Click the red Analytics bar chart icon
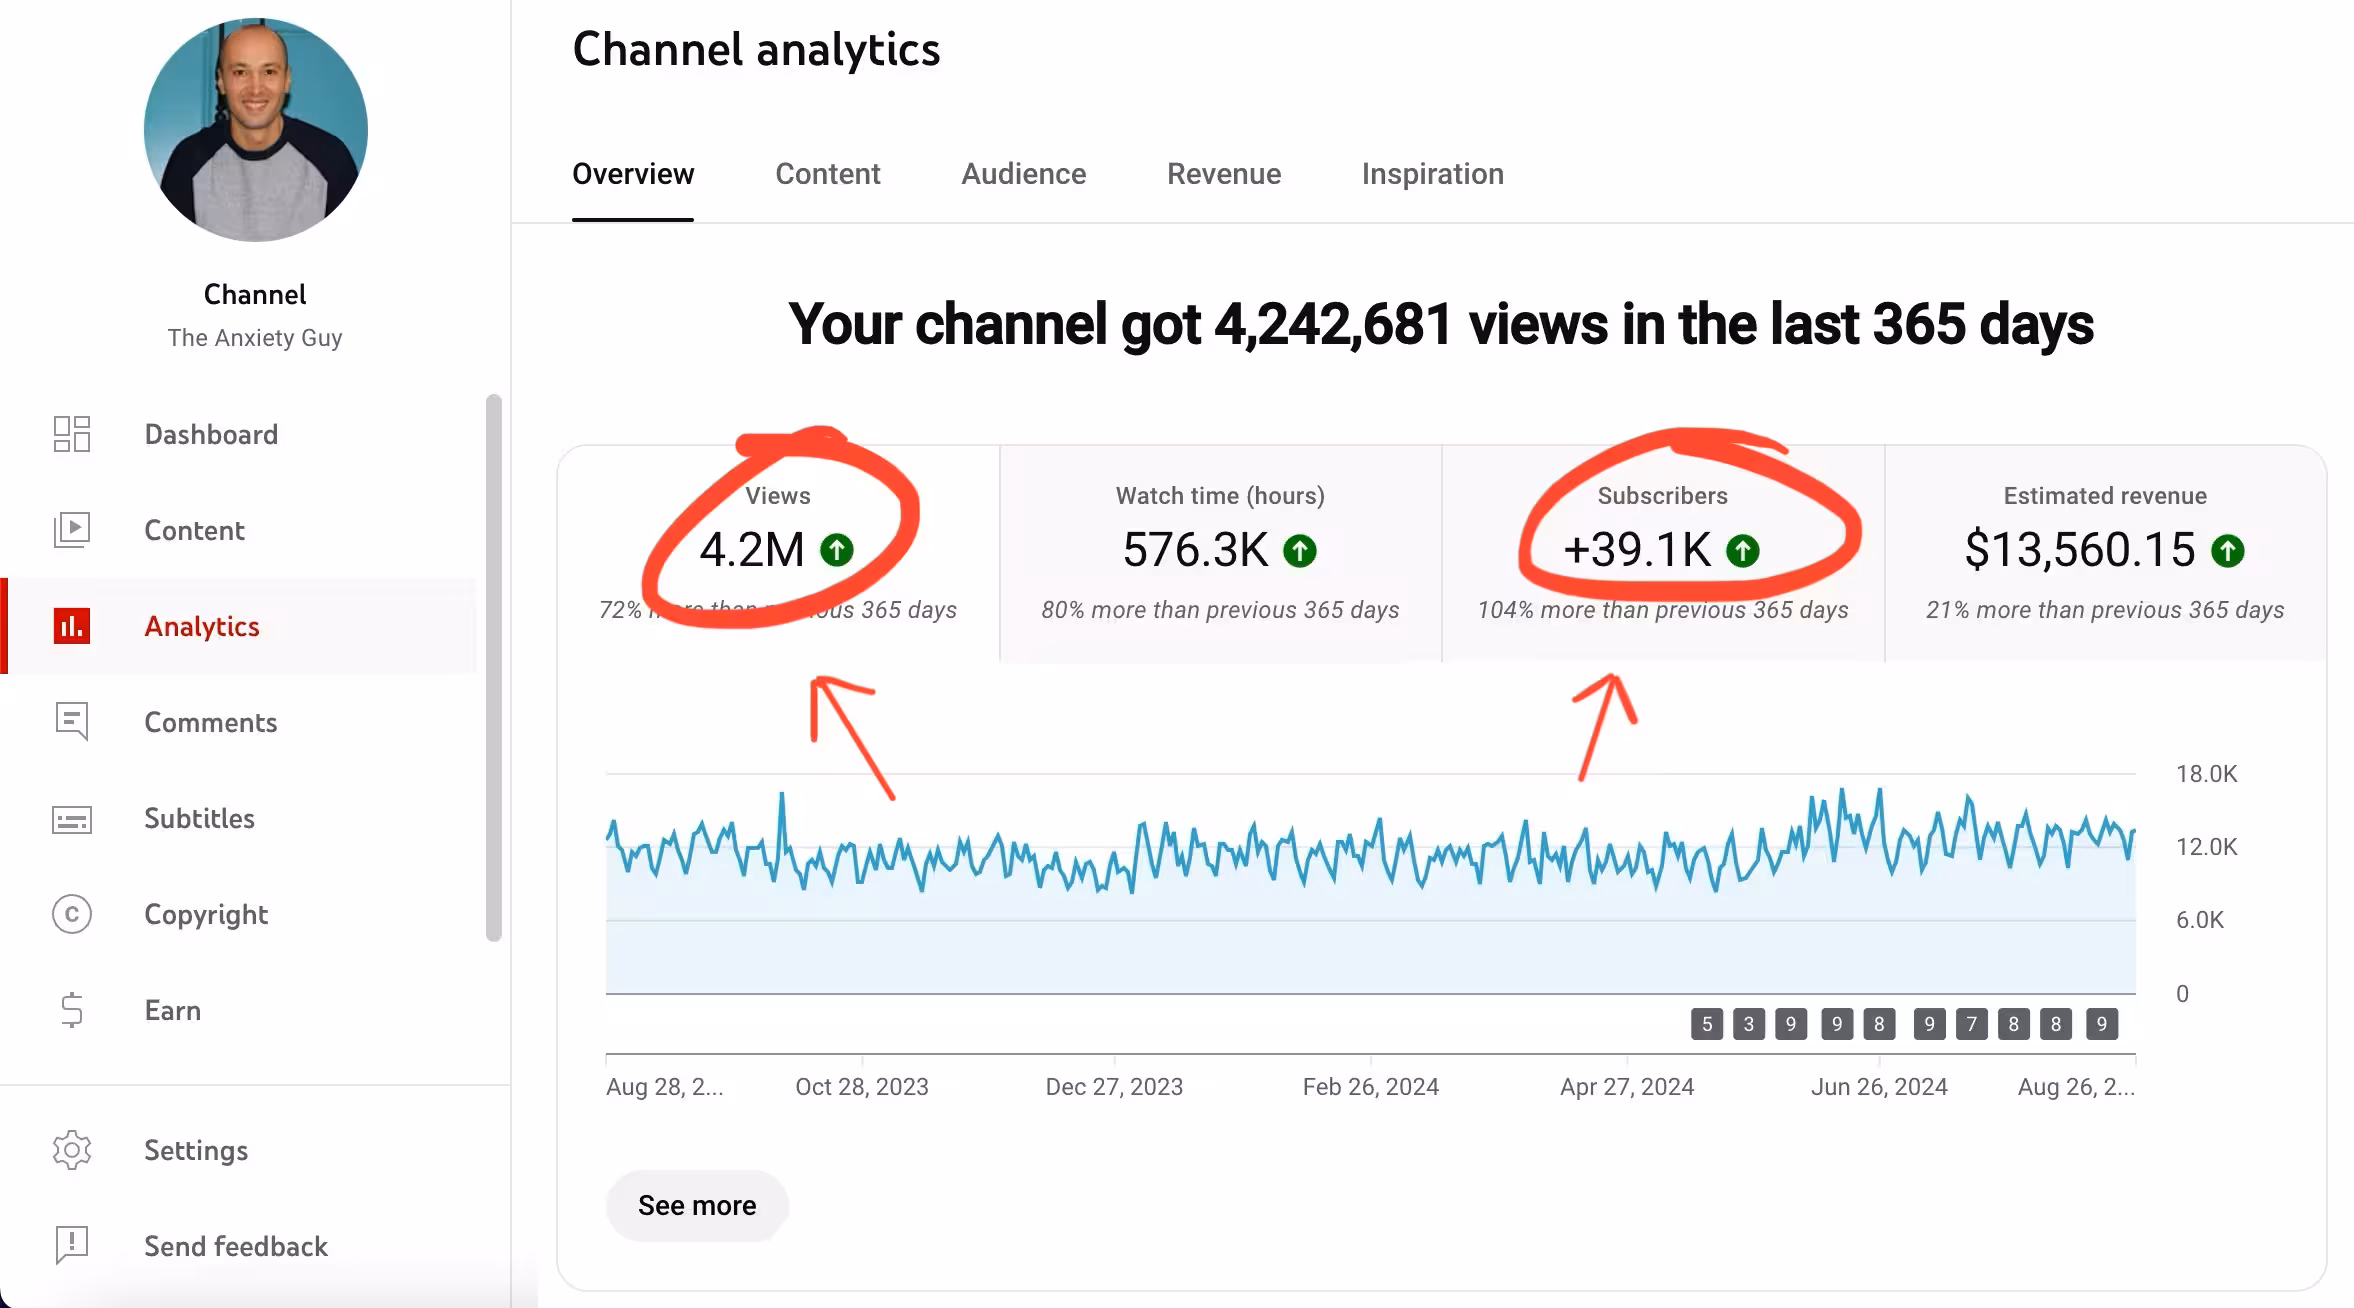This screenshot has height=1308, width=2354. [72, 626]
